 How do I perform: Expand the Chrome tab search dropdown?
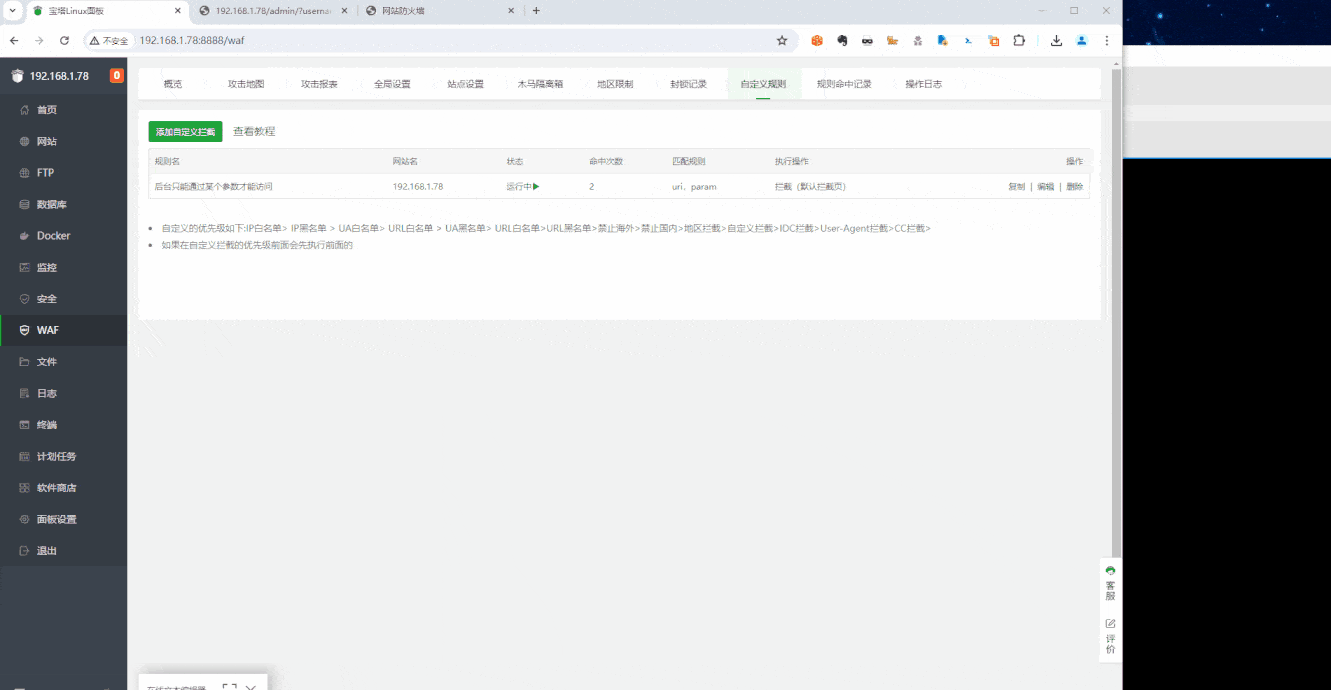(x=12, y=11)
